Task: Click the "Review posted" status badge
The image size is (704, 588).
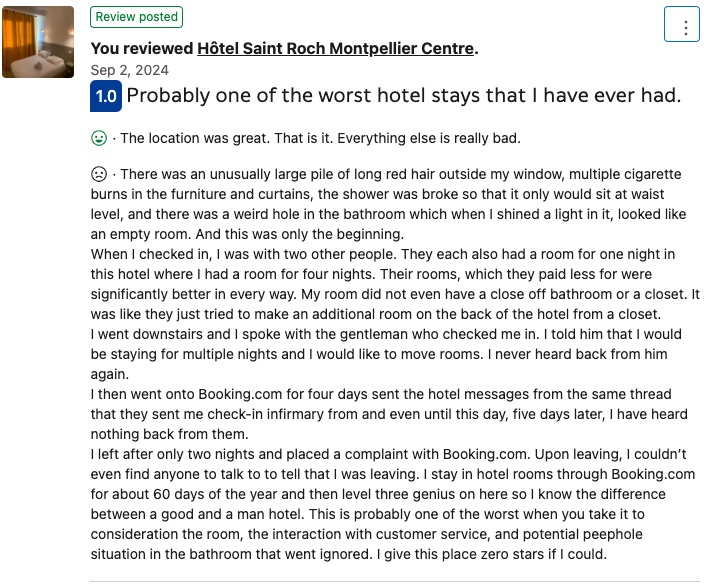Action: click(136, 17)
